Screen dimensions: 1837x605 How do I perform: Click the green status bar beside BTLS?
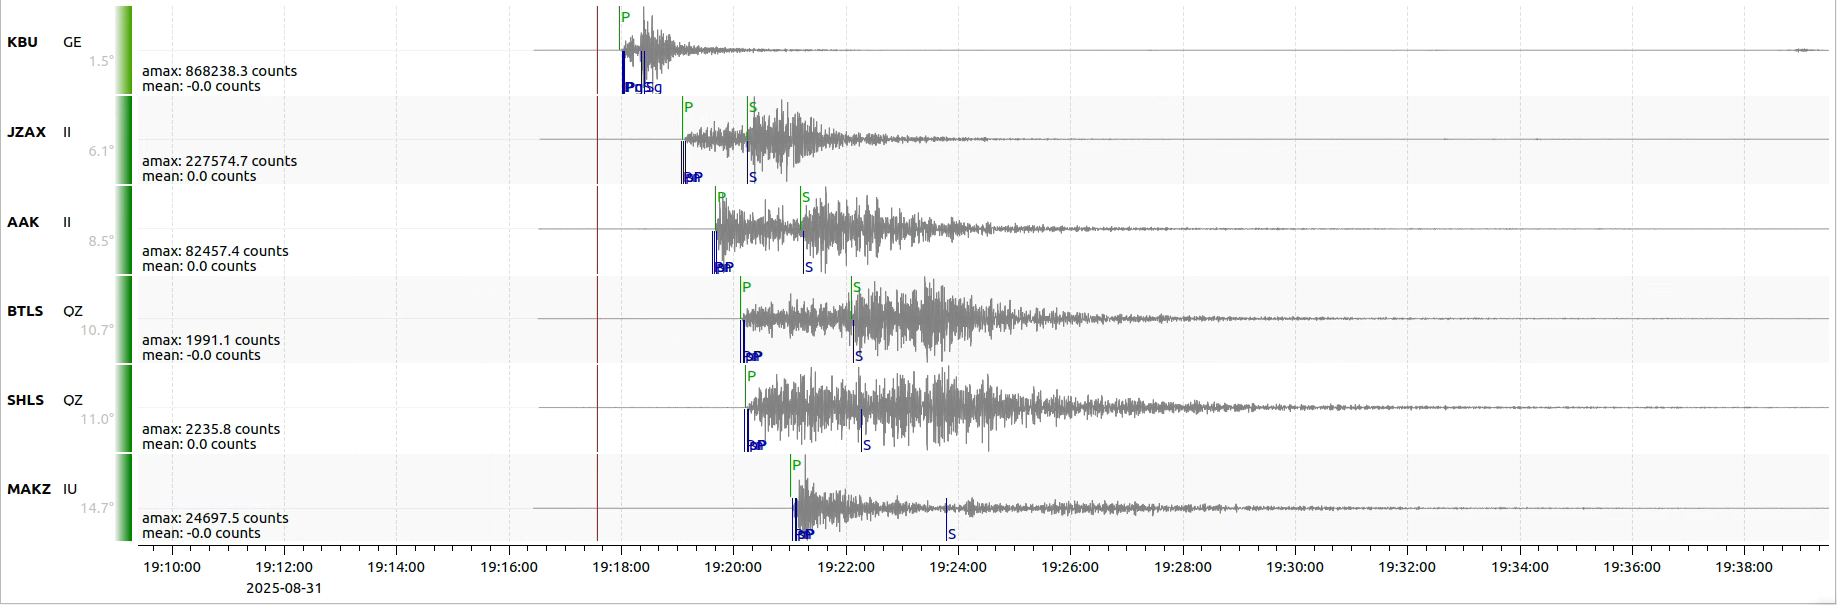[x=123, y=319]
